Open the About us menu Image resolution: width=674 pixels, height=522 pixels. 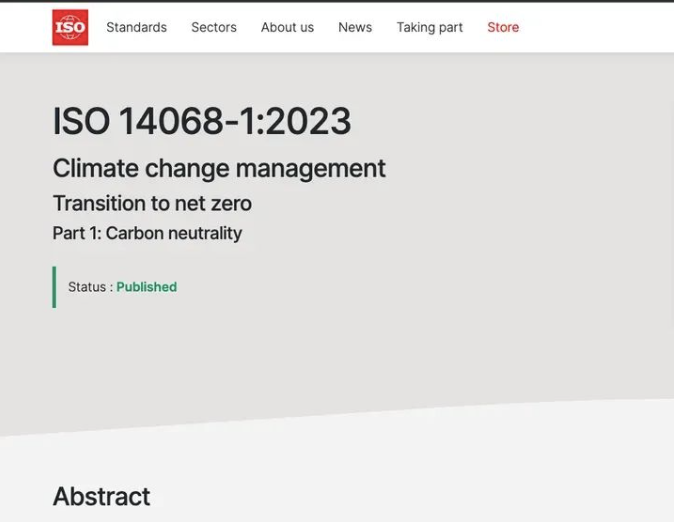[287, 27]
